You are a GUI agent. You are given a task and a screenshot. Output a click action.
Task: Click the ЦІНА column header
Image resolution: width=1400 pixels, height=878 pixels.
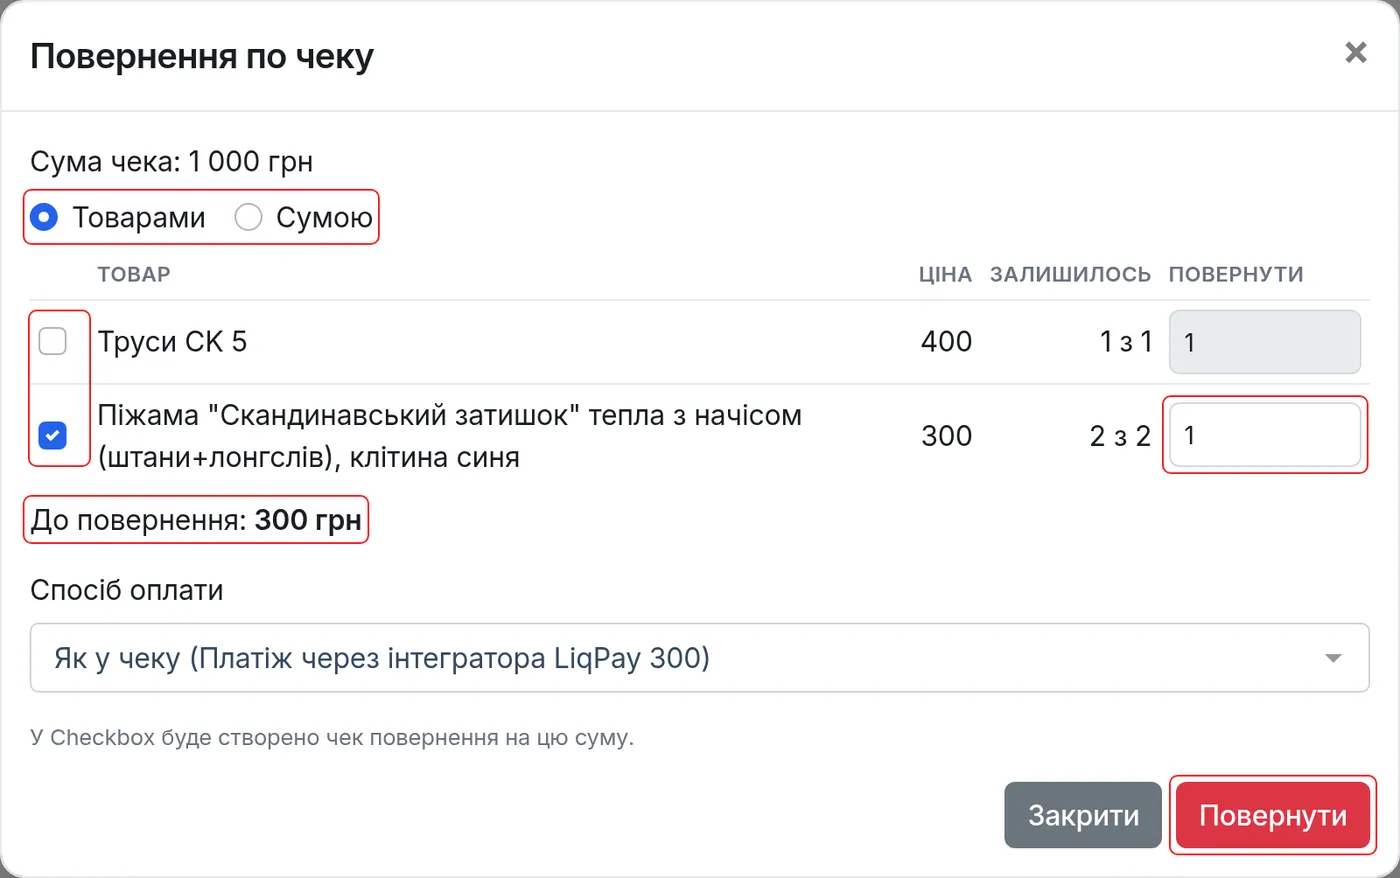pos(945,274)
